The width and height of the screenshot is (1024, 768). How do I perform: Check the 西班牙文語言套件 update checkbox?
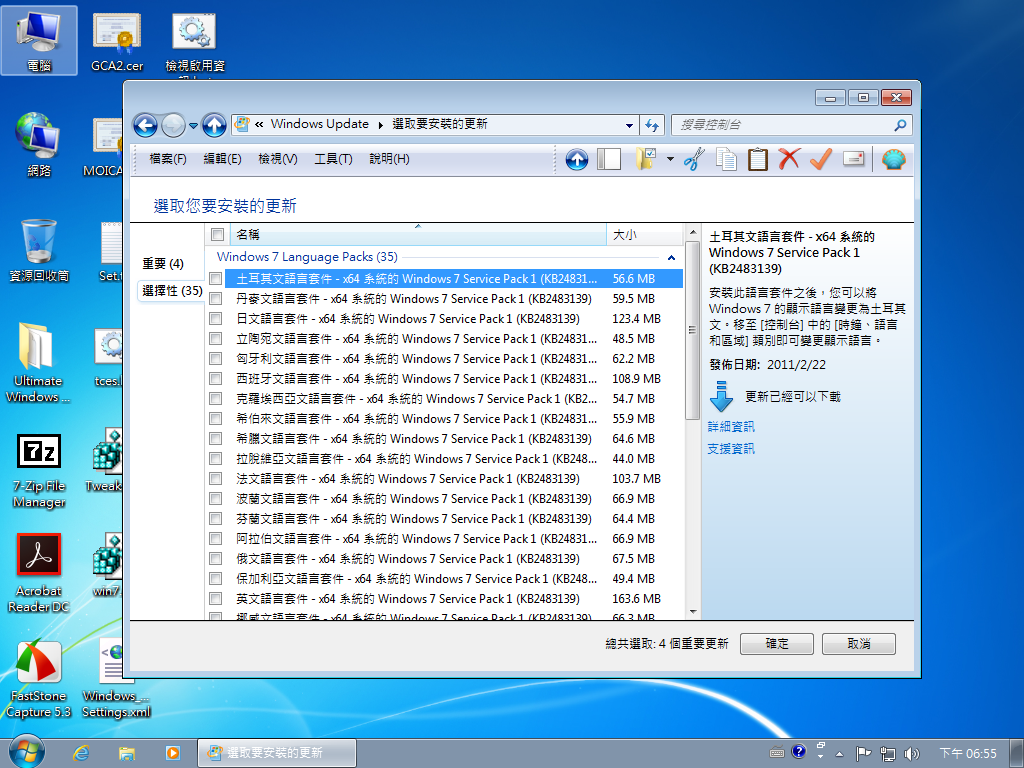tap(216, 379)
